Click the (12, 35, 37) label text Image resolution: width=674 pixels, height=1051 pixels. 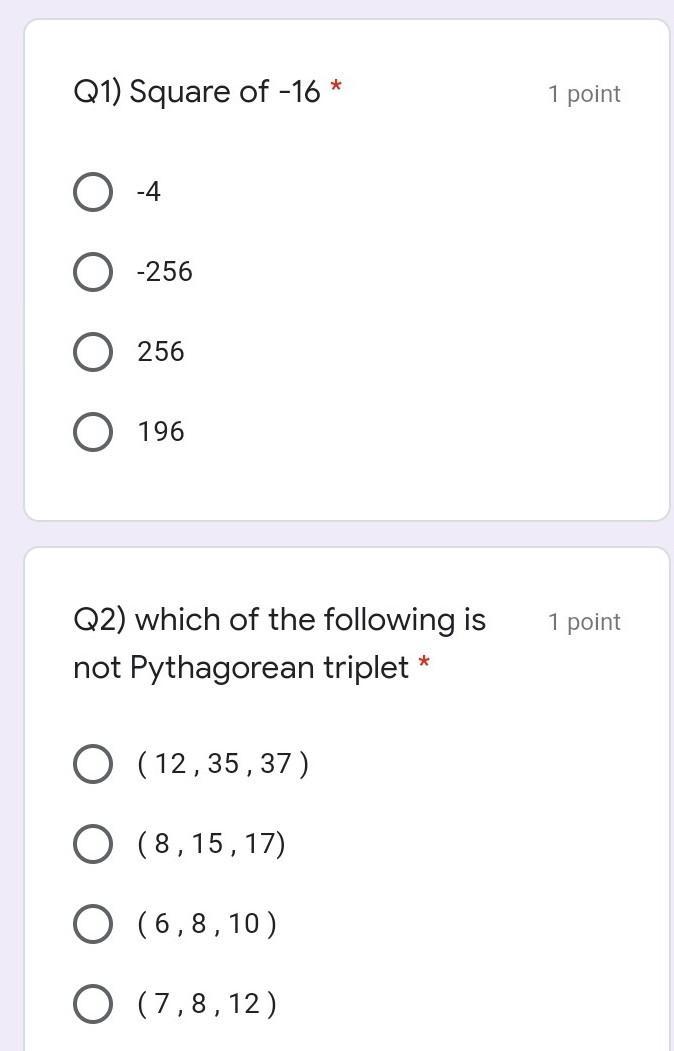click(224, 764)
